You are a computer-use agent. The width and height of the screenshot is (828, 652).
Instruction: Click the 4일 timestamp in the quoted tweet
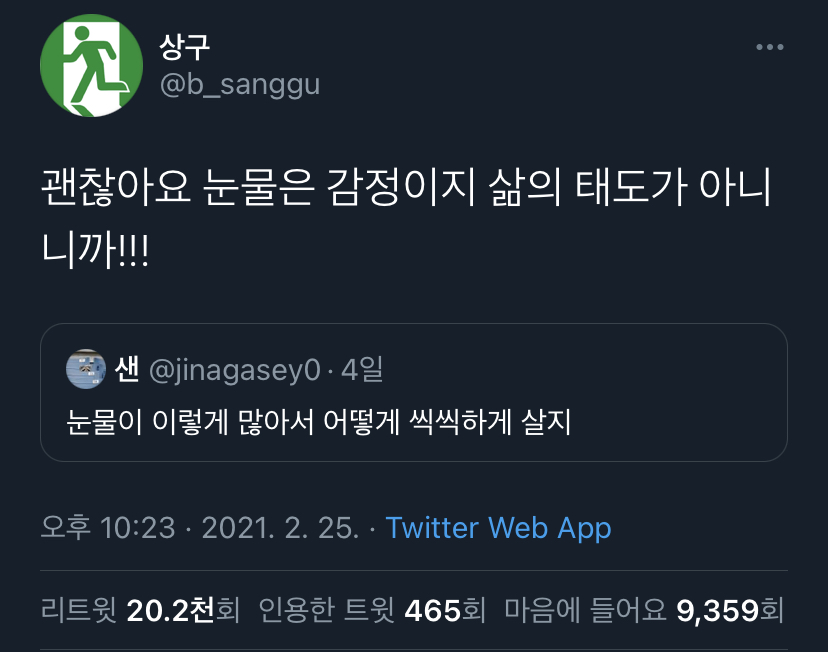tap(362, 371)
